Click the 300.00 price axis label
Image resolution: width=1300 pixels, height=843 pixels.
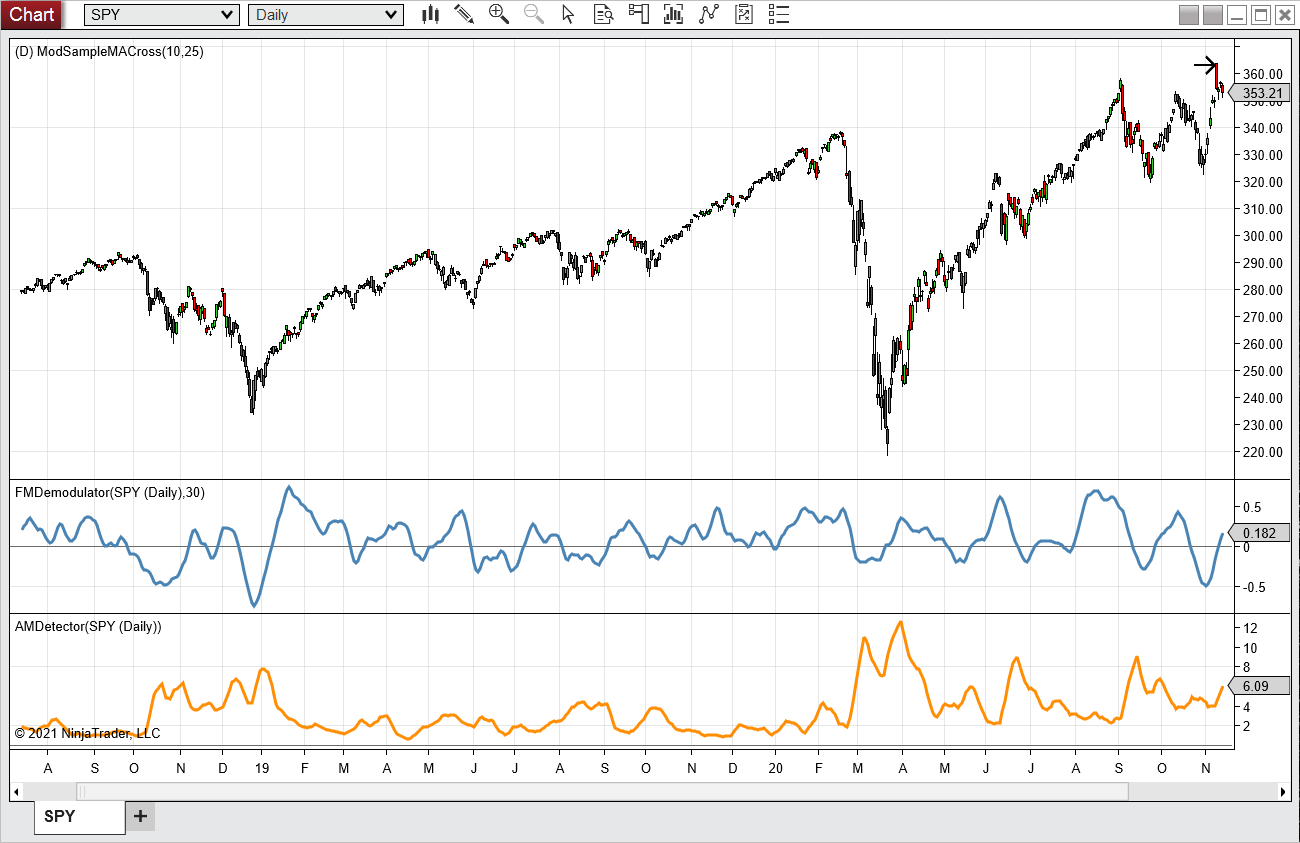[1262, 236]
